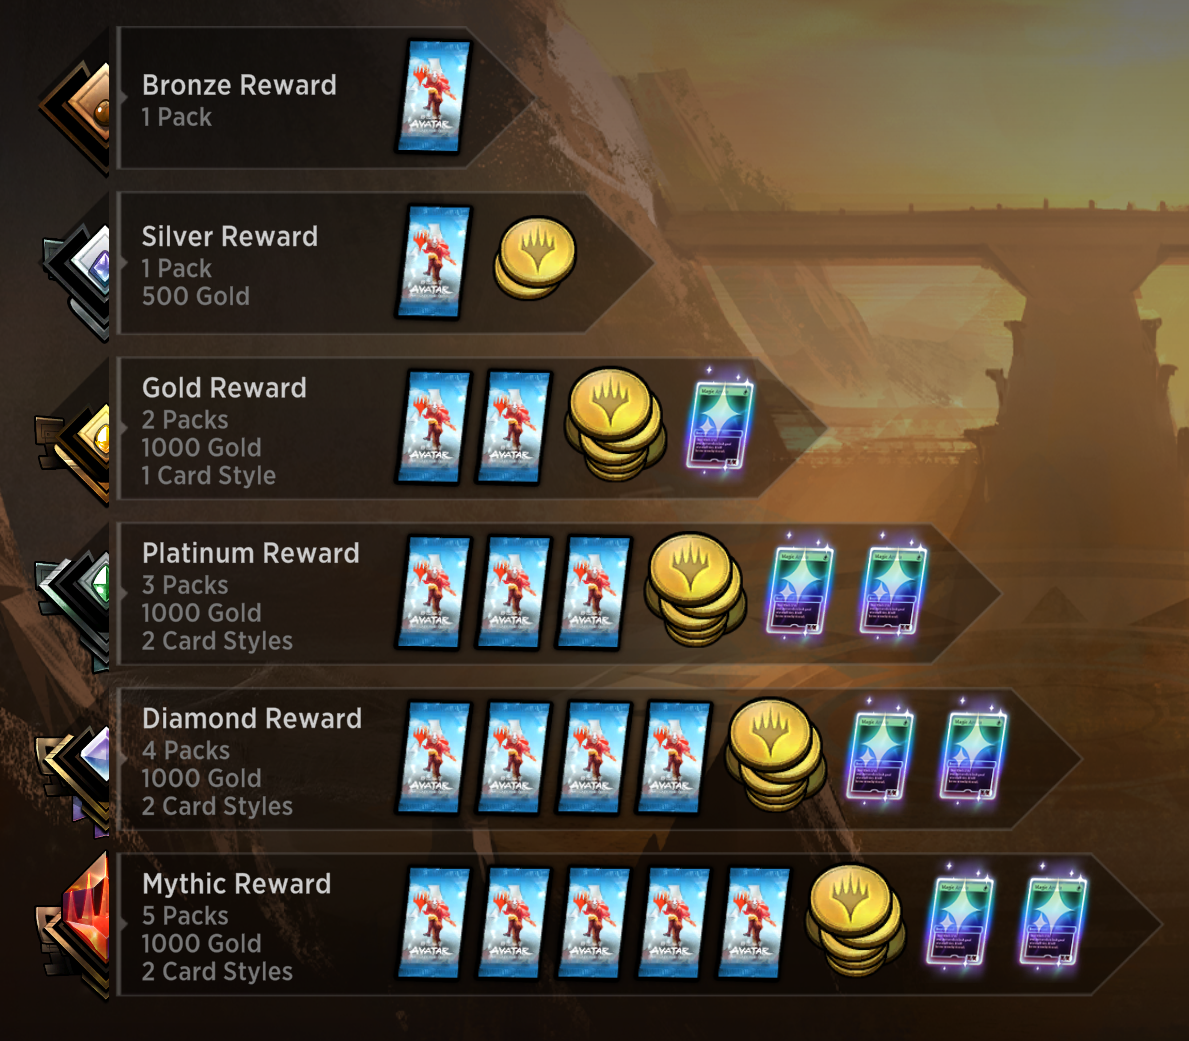The height and width of the screenshot is (1041, 1189).
Task: Click the coin stack in Mythic Reward row
Action: [855, 920]
